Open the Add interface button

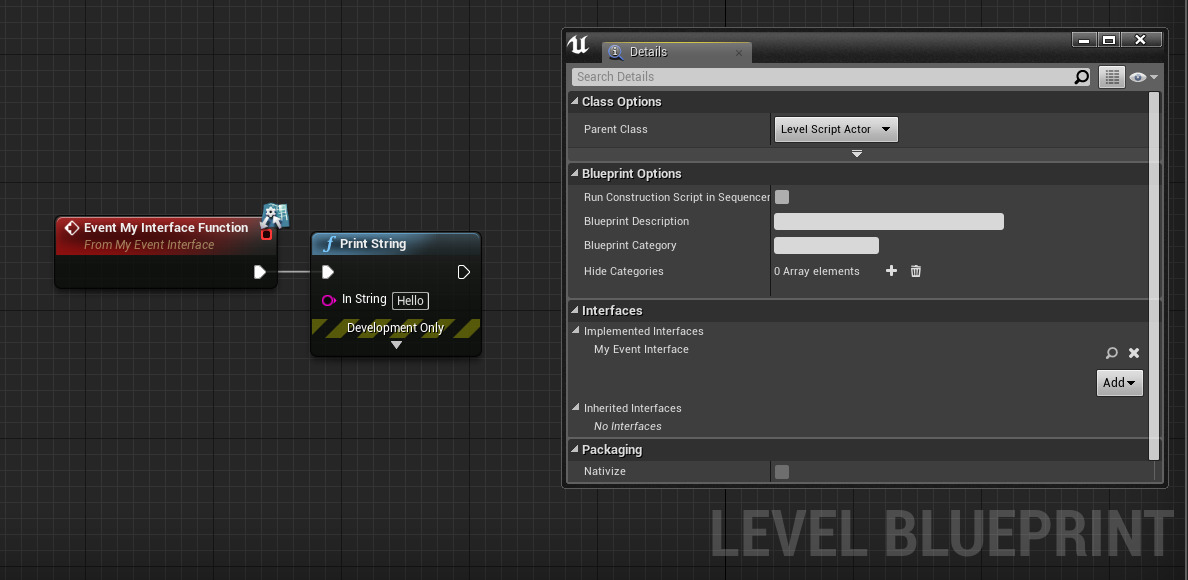pyautogui.click(x=1119, y=382)
